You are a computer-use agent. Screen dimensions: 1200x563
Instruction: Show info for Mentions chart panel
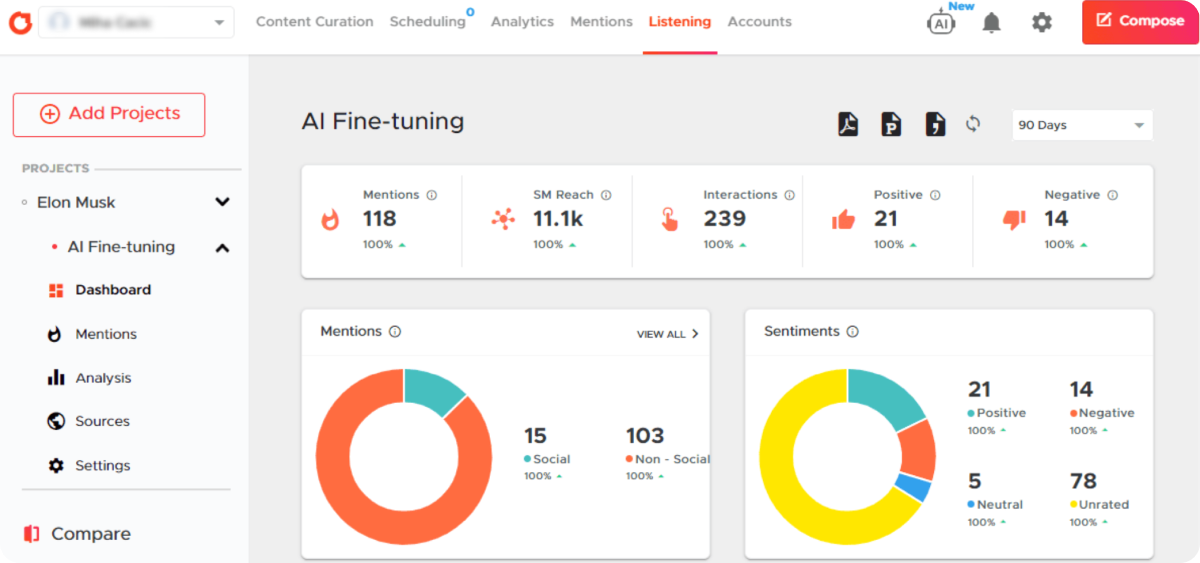point(395,331)
